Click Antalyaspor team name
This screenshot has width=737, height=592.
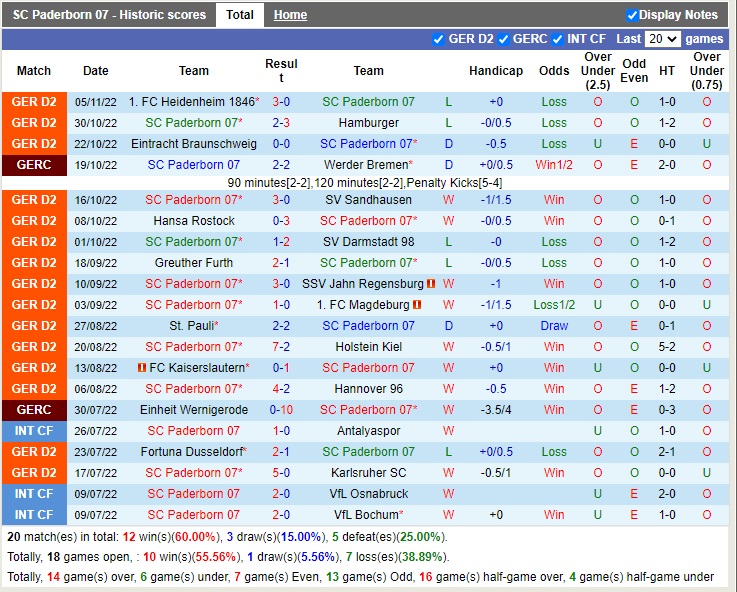pyautogui.click(x=368, y=431)
